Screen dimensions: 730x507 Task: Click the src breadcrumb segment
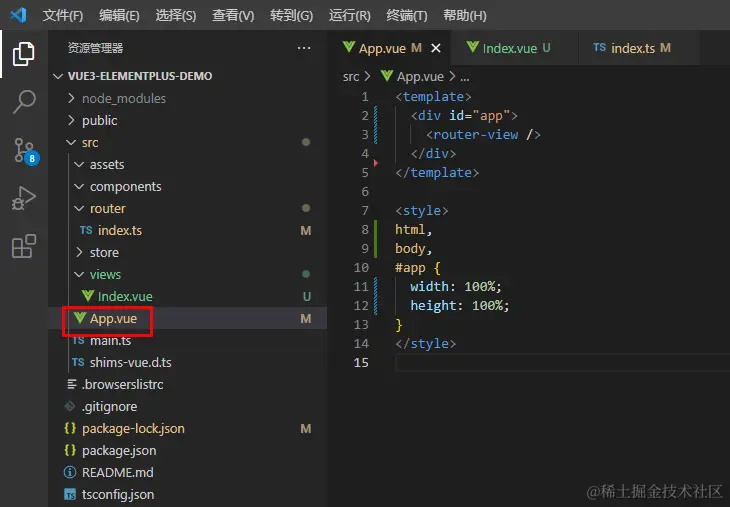(x=351, y=76)
